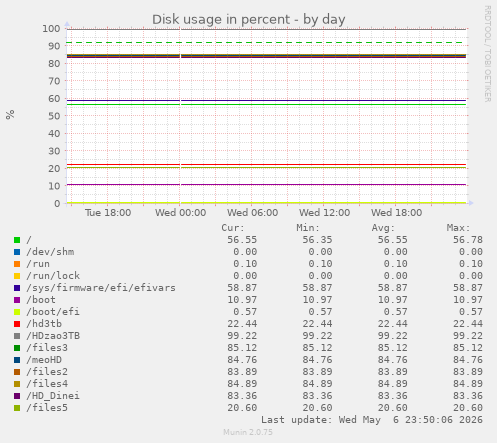497x443 pixels.
Task: Click the /sys/firmware/efi/efivars legend label
Action: click(x=101, y=288)
